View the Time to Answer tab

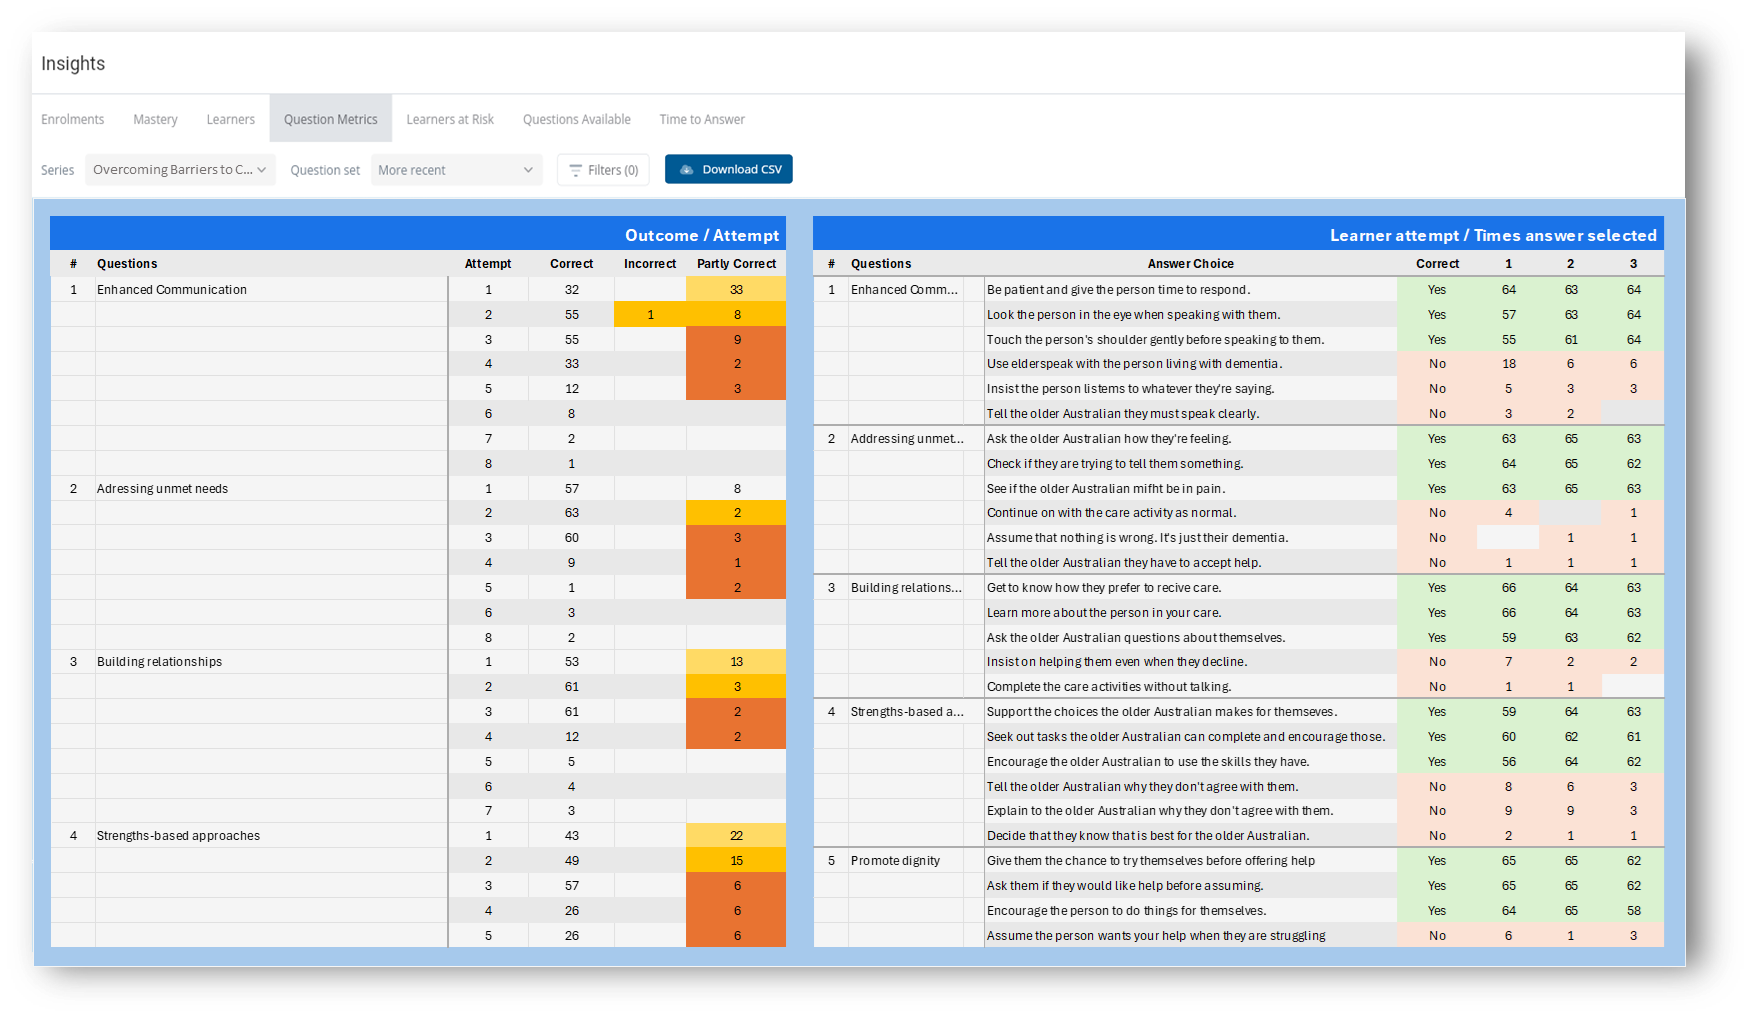(702, 120)
